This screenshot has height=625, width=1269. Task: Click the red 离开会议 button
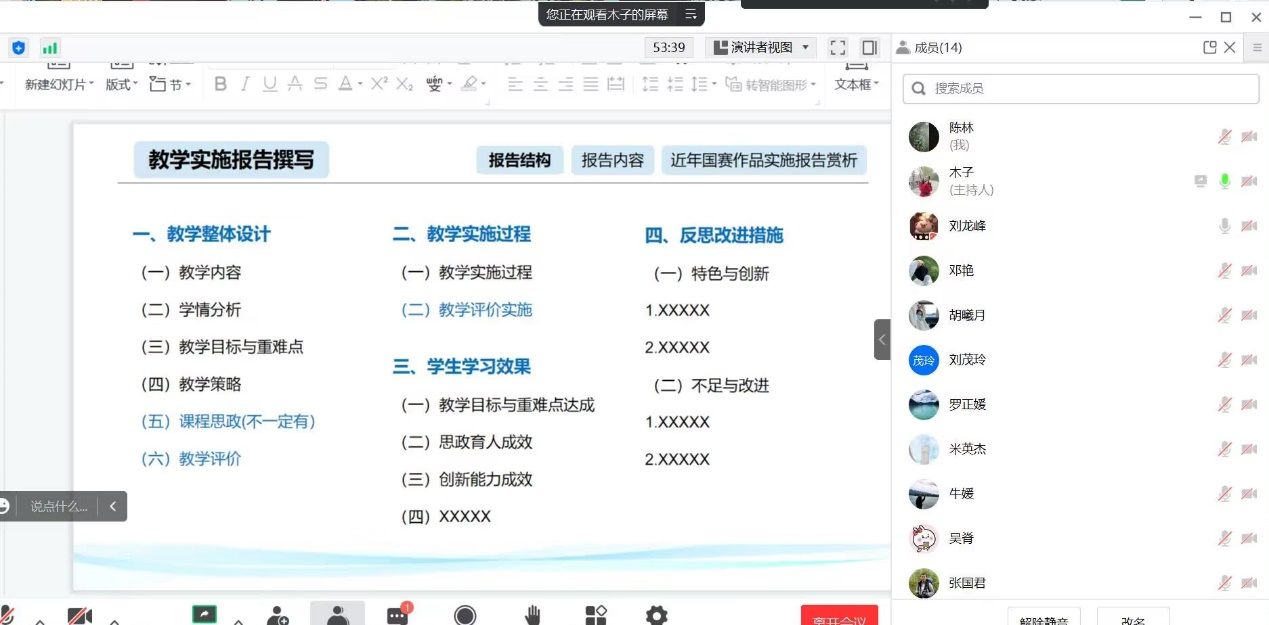point(839,617)
